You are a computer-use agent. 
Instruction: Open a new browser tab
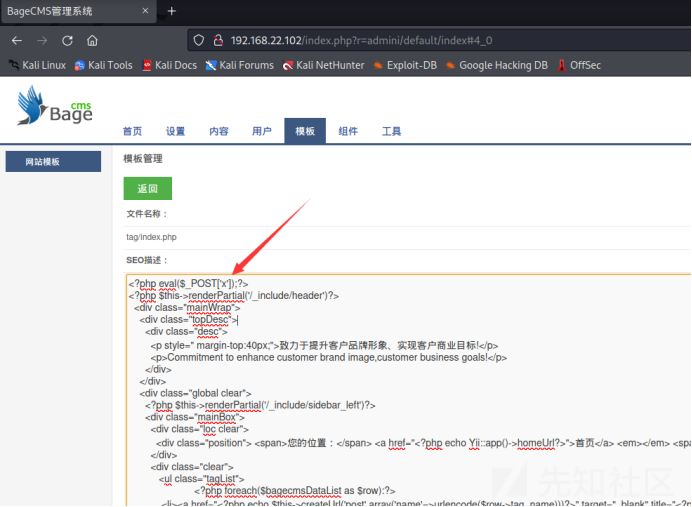171,11
